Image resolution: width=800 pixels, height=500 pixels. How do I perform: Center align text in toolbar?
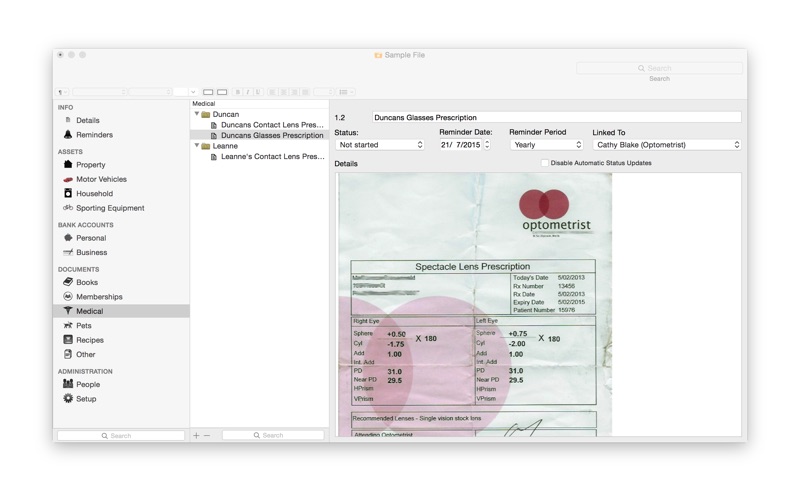(284, 92)
